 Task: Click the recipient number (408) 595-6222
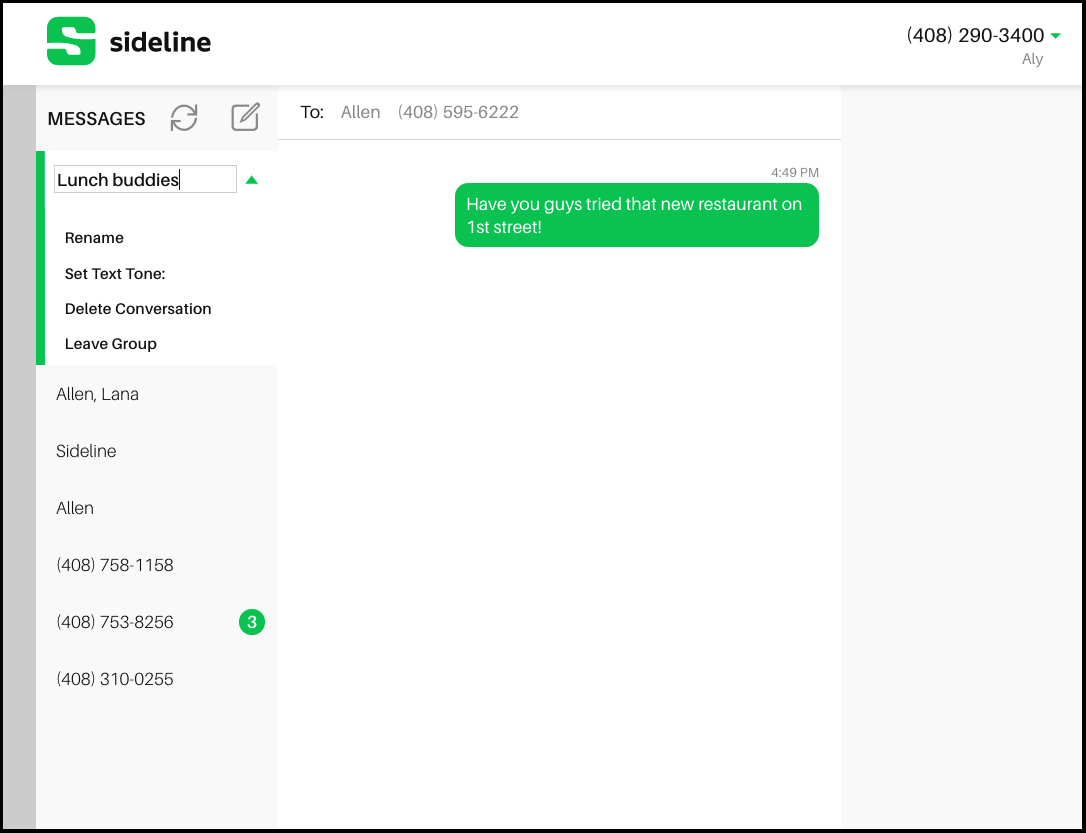458,112
